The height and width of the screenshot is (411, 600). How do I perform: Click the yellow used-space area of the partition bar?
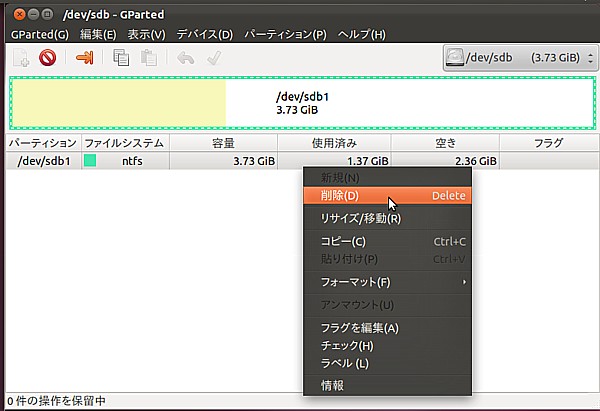(119, 103)
